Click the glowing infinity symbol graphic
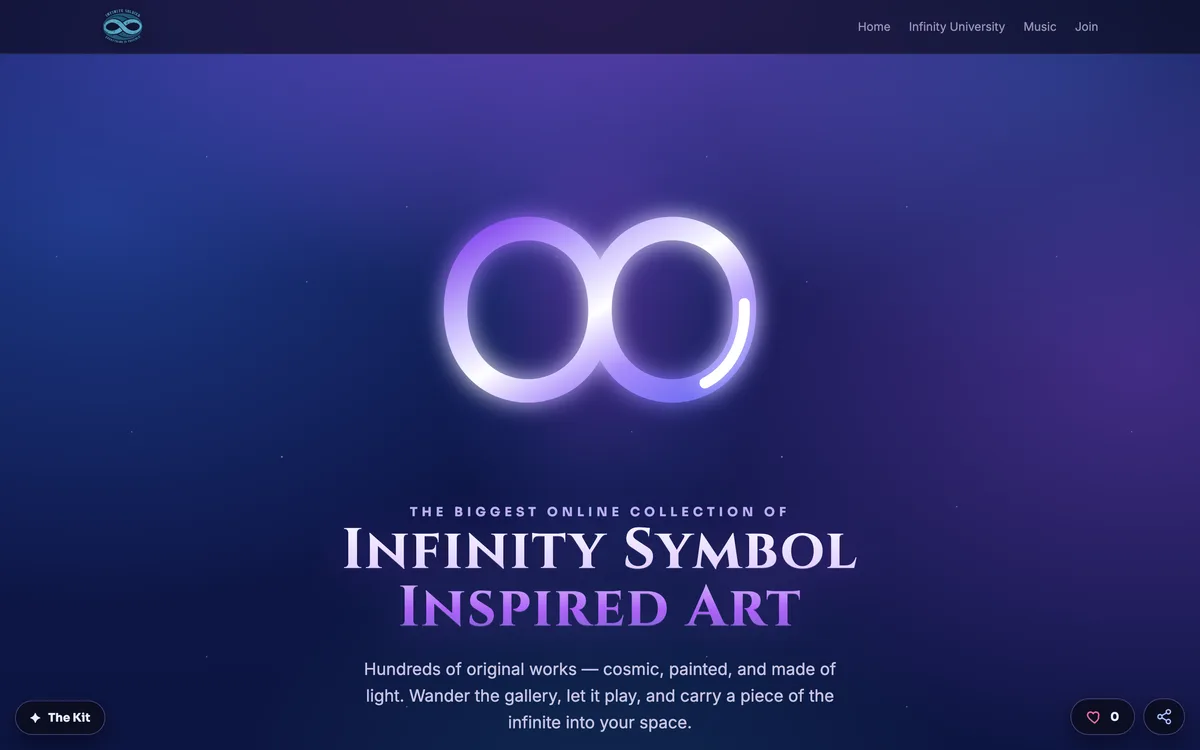1200x750 pixels. (599, 310)
